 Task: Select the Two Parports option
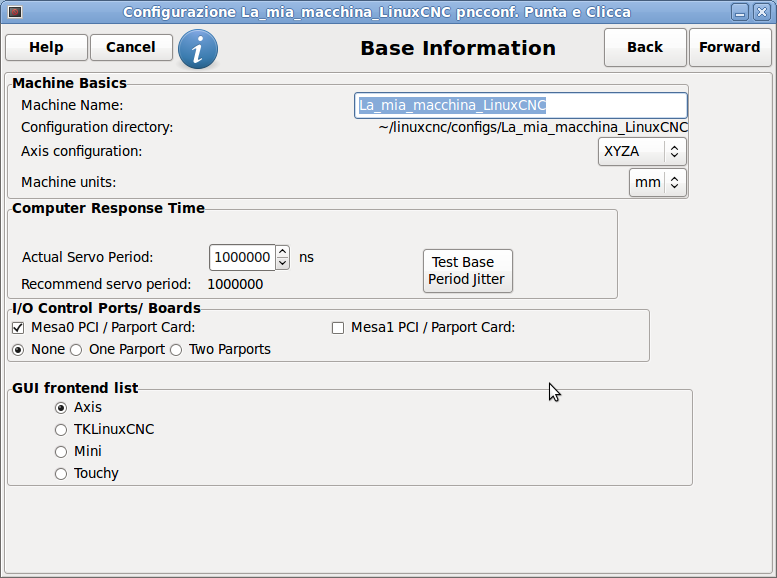coord(176,350)
